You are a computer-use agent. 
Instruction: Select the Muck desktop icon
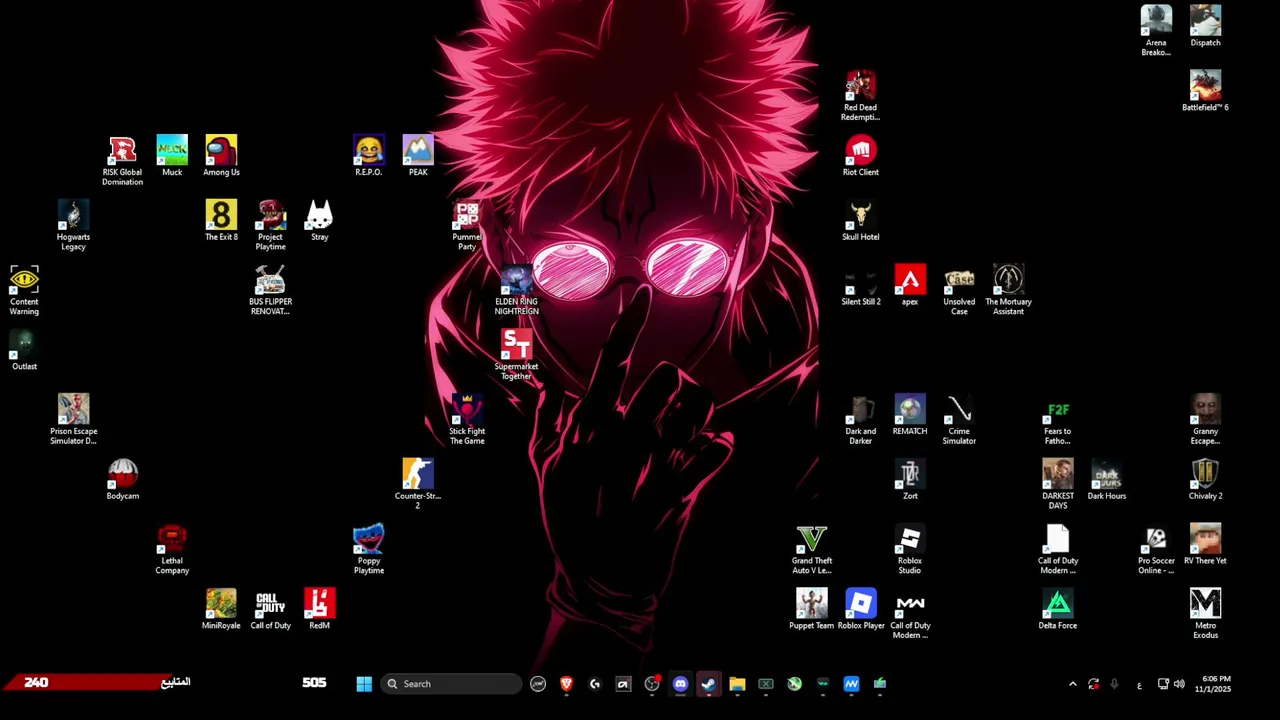point(172,156)
